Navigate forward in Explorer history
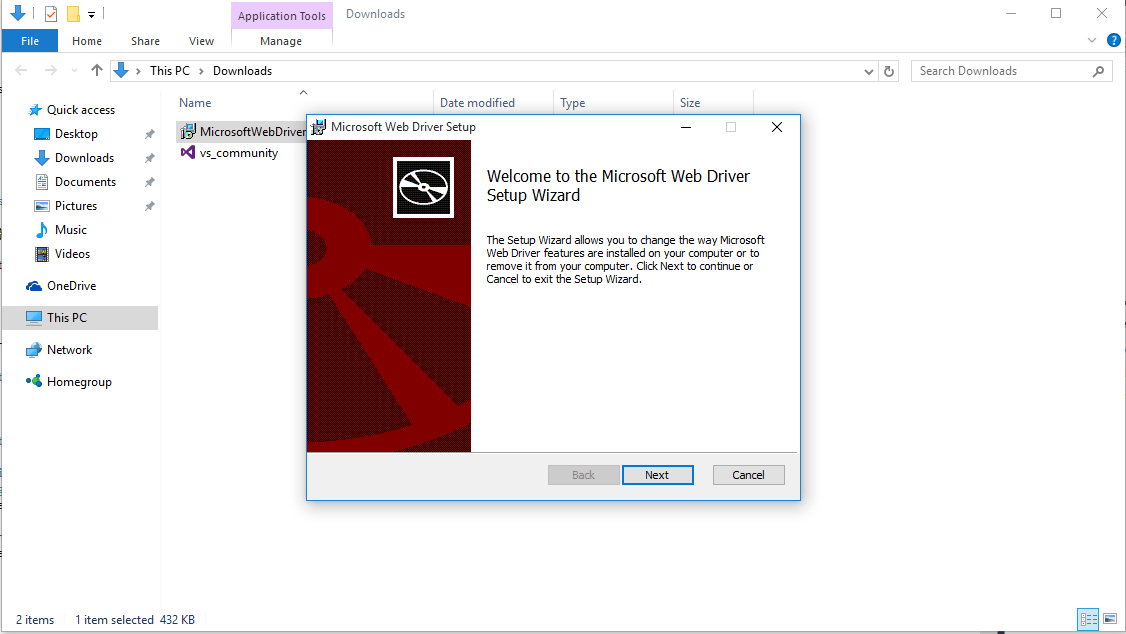Screen dimensions: 1126x634 [x=50, y=70]
